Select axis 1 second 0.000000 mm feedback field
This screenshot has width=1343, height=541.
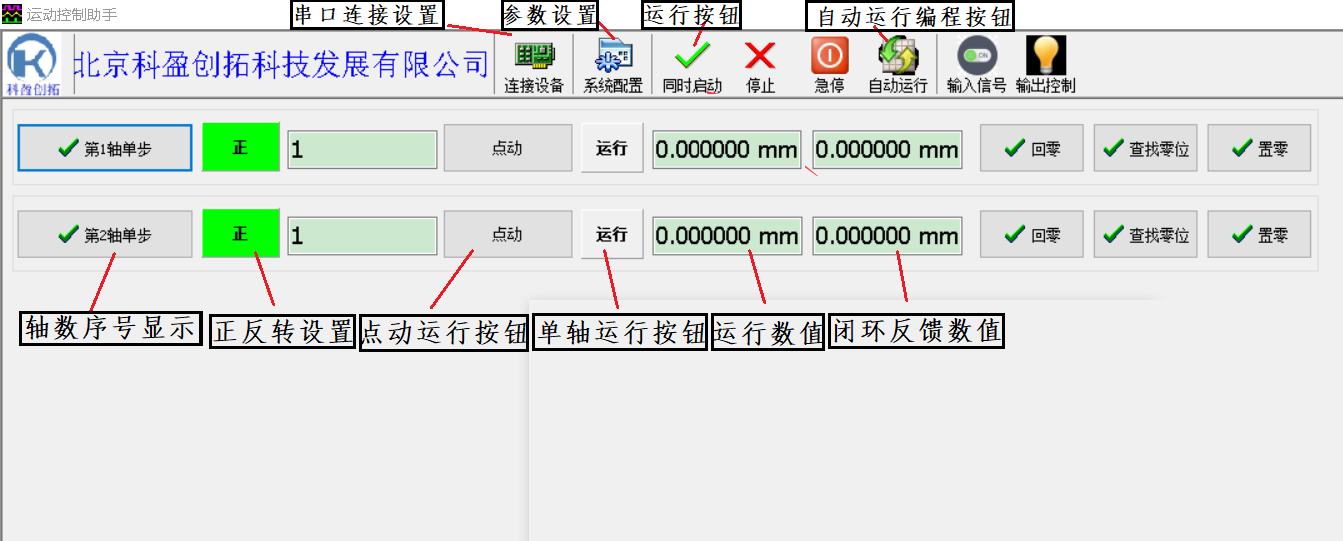(887, 150)
